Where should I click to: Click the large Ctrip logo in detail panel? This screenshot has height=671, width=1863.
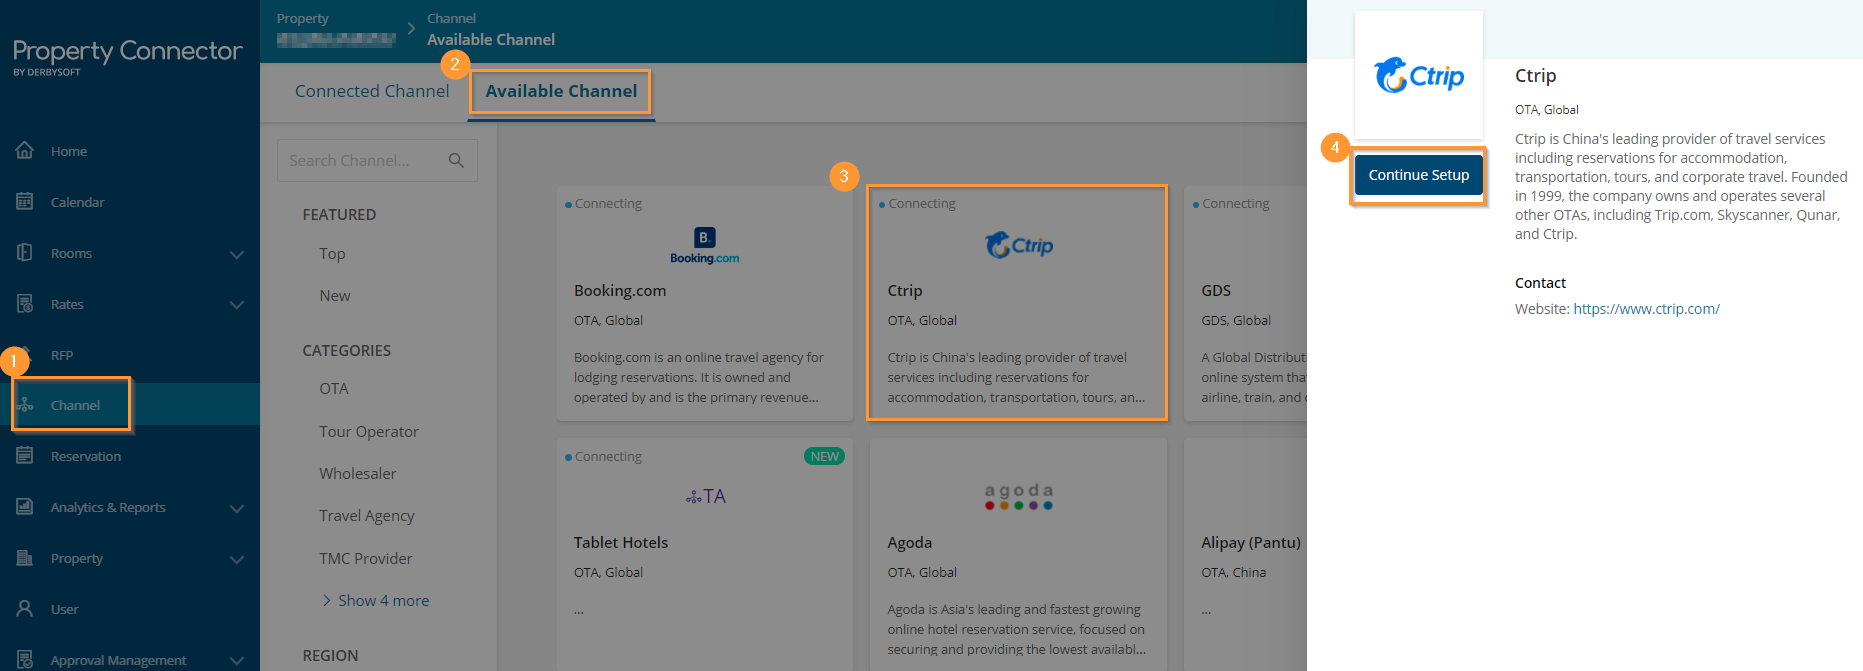(1419, 75)
